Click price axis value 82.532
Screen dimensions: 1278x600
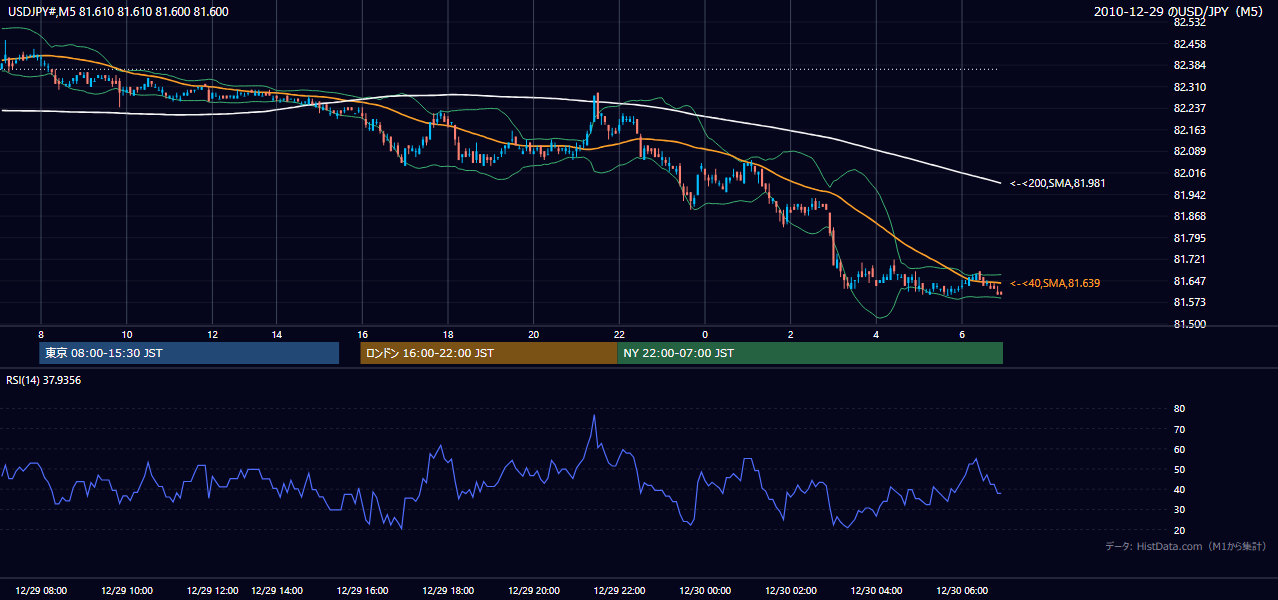(x=1191, y=22)
